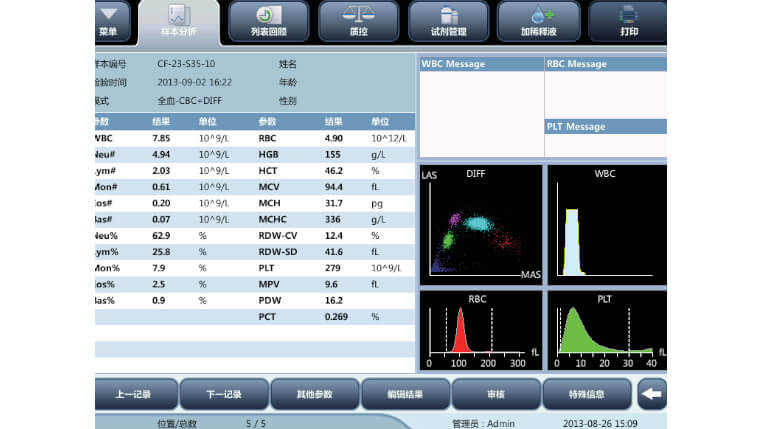Screen dimensions: 762x429
Task: Go to previous record 上一记录
Action: [135, 394]
